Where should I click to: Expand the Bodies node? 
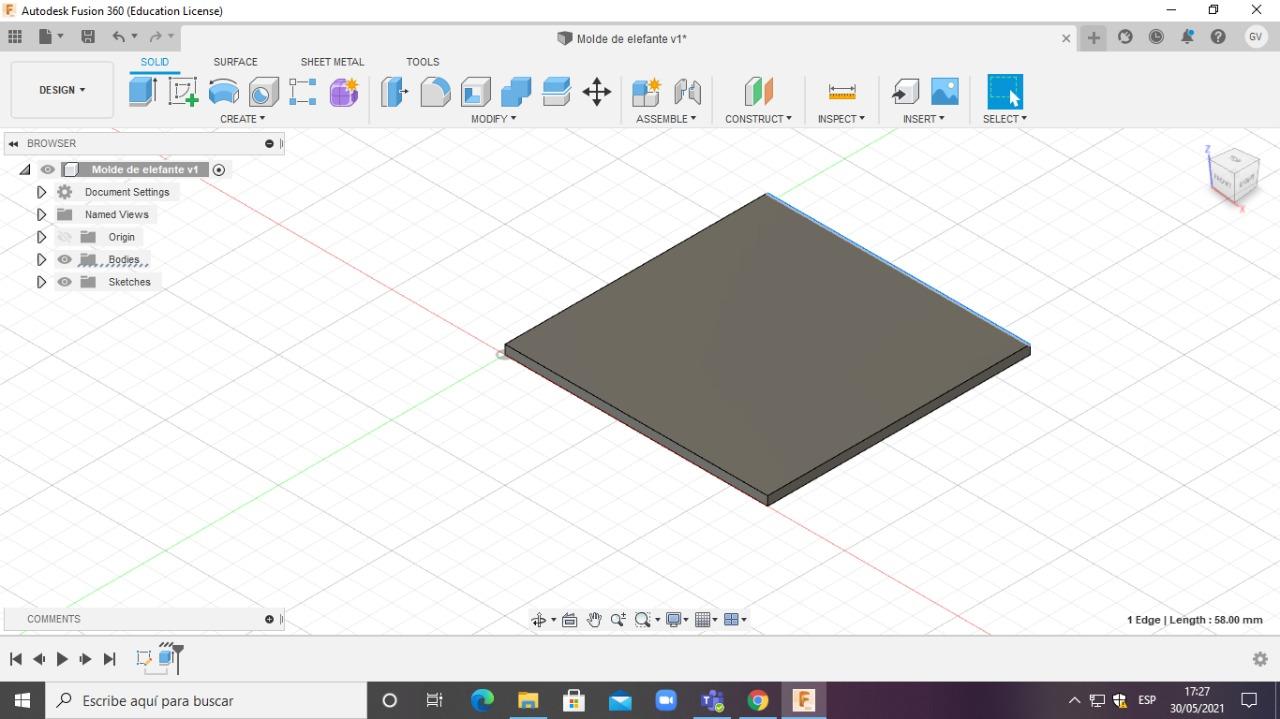pos(41,260)
